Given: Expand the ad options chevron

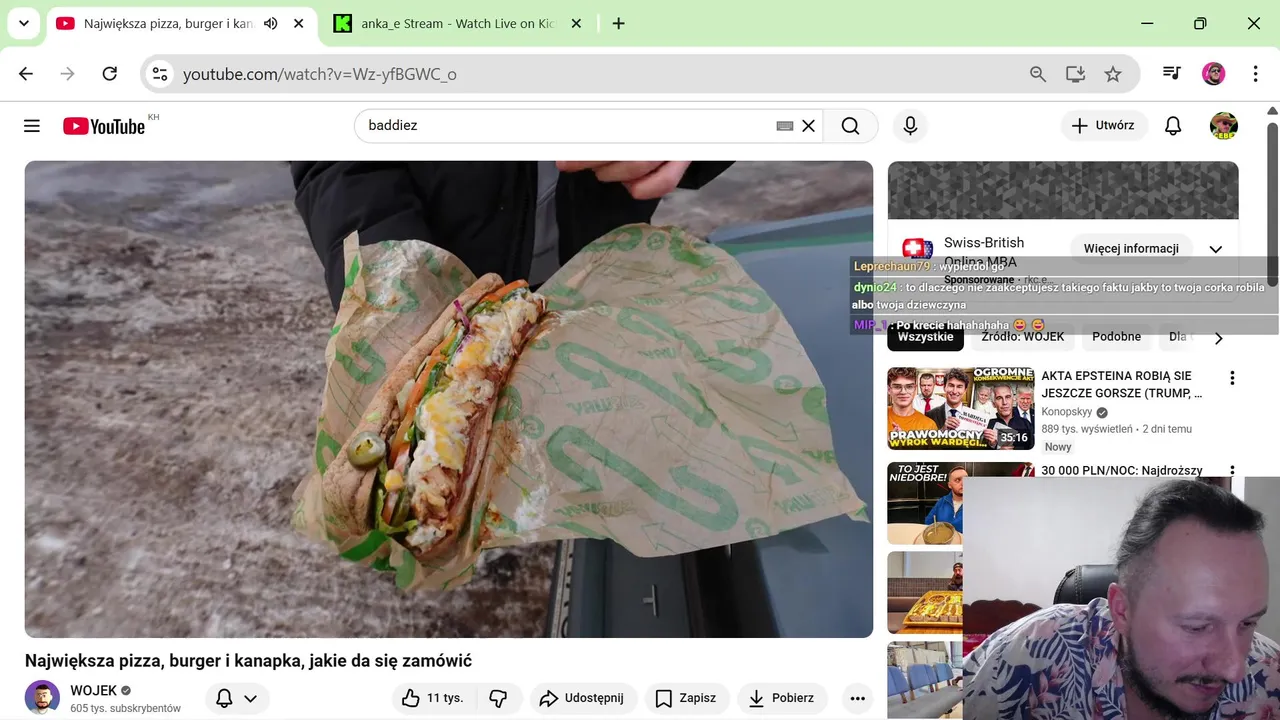Looking at the screenshot, I should pyautogui.click(x=1216, y=249).
